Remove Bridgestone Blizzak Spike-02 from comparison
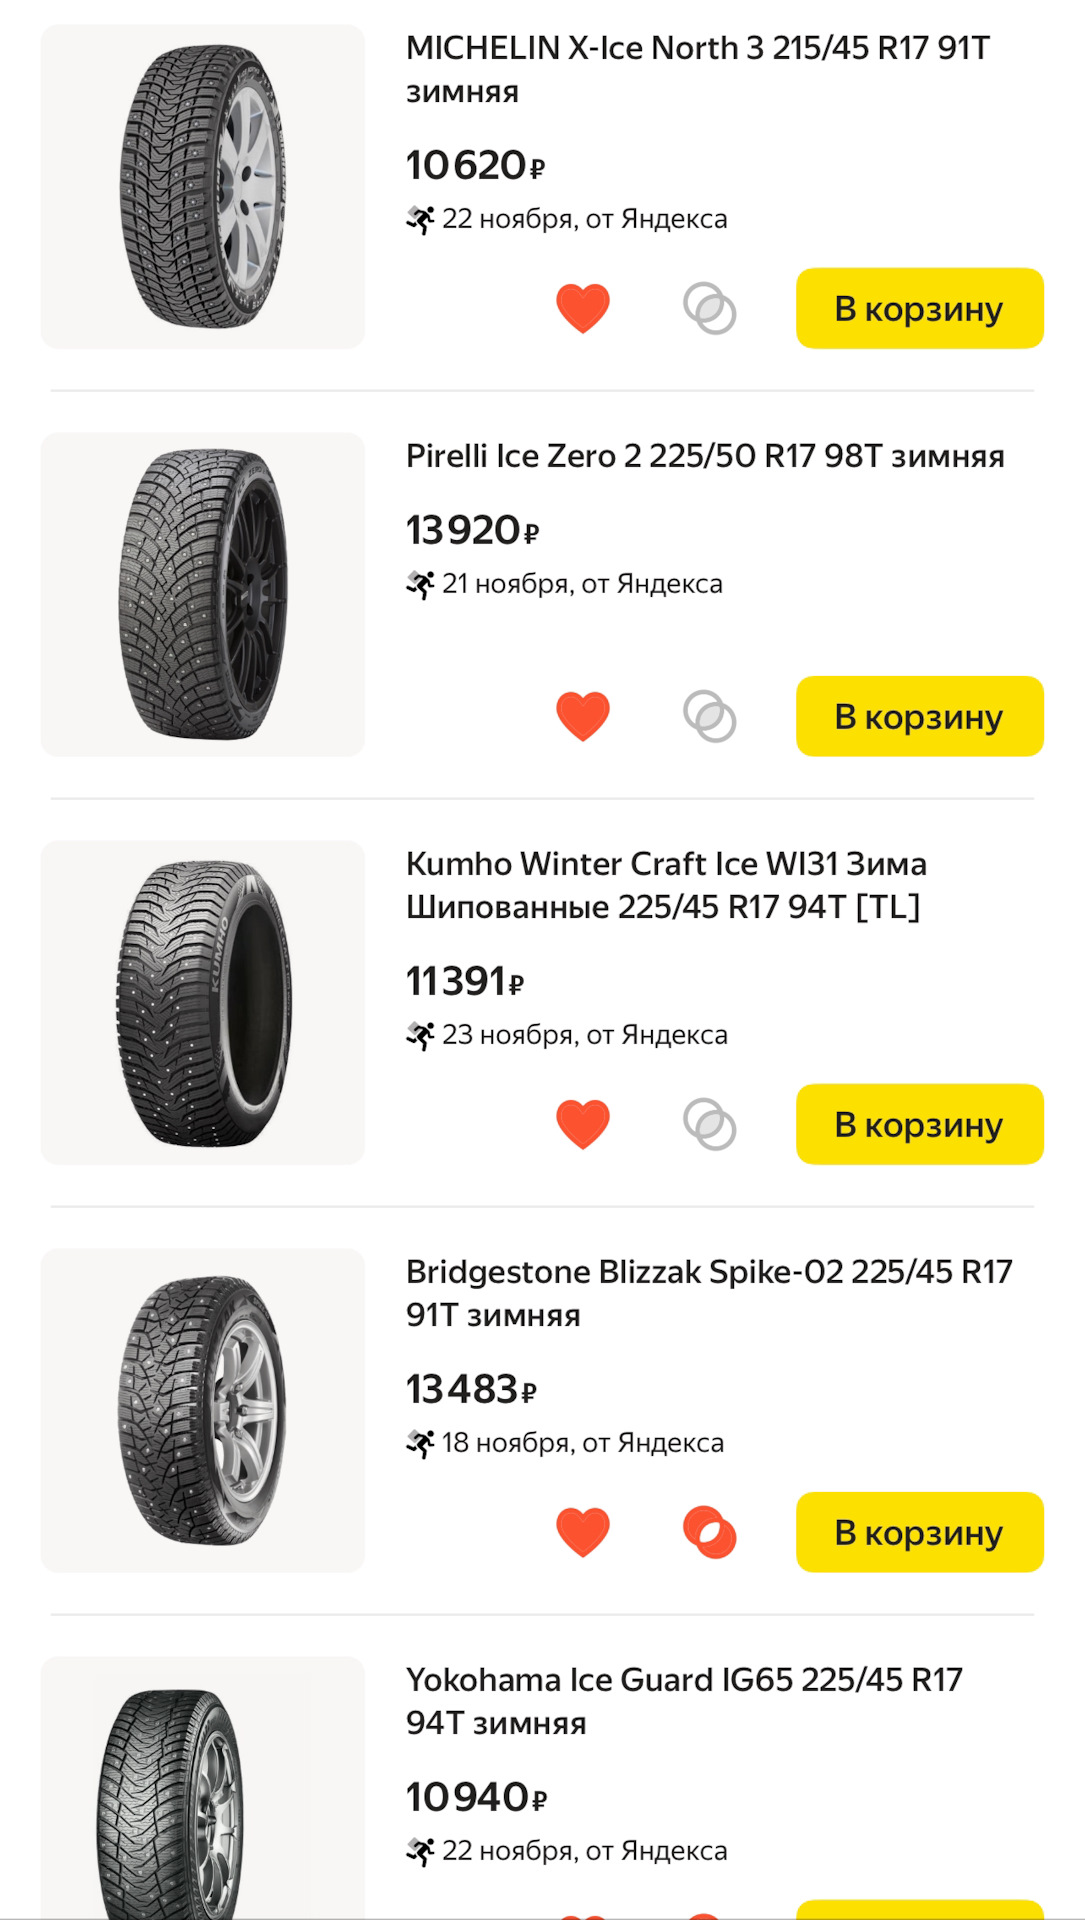Viewport: 1085px width, 1920px height. pos(709,1532)
